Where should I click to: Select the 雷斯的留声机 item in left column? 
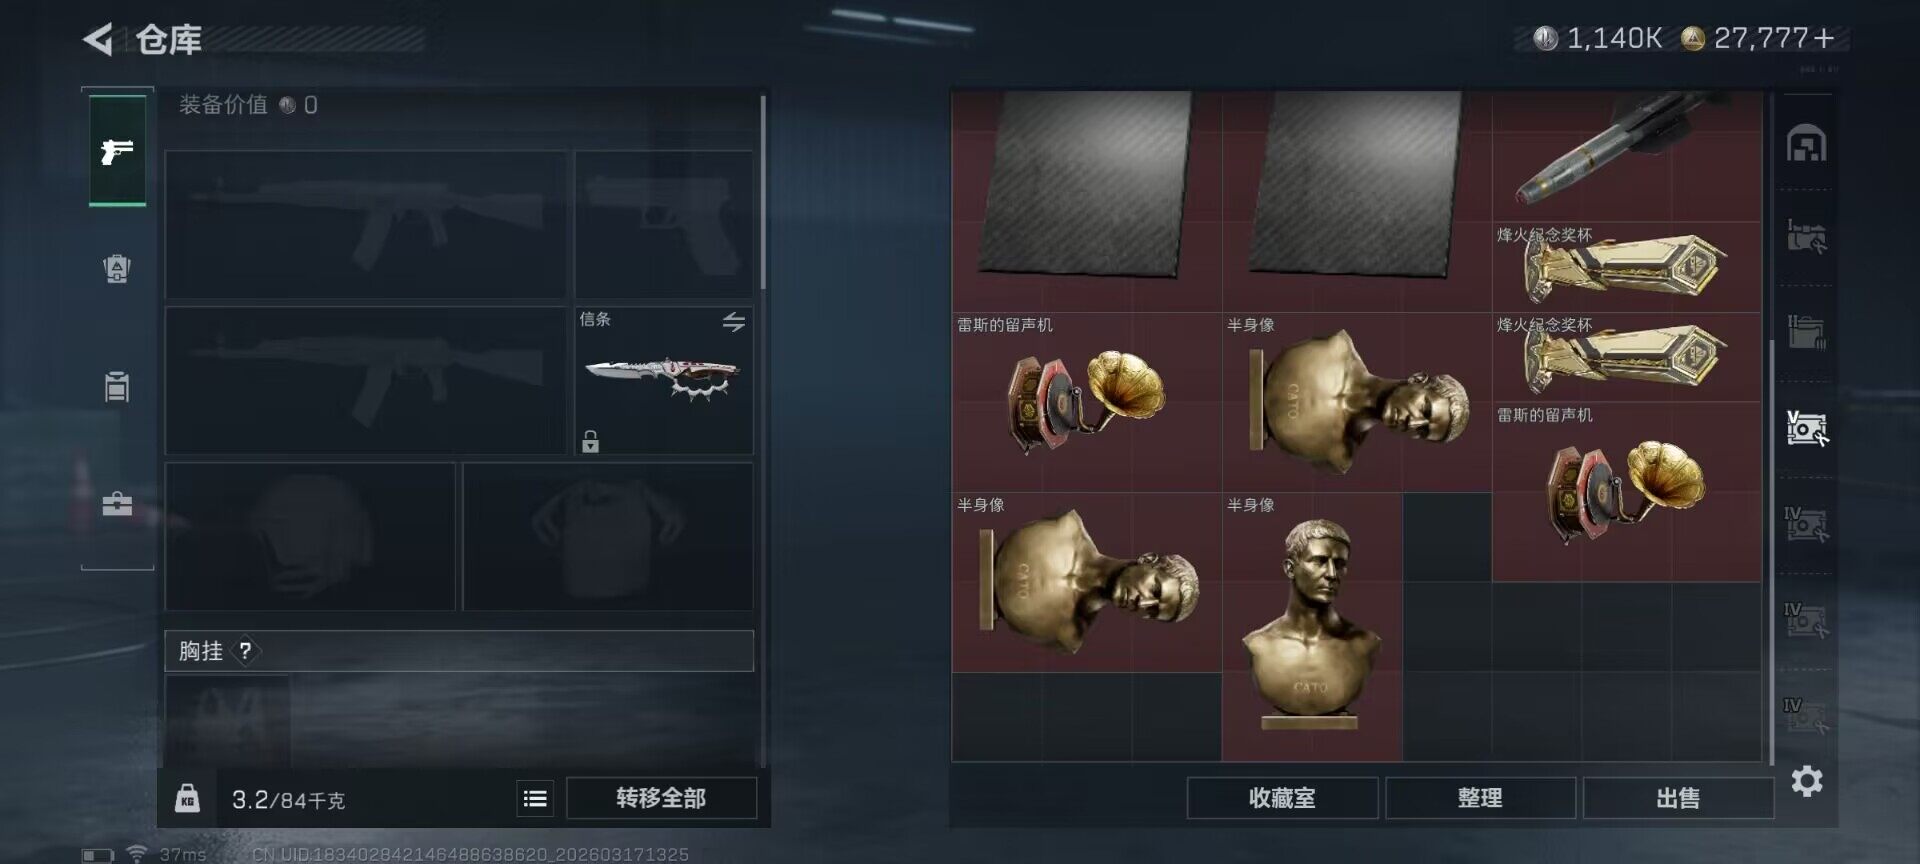(x=1087, y=402)
